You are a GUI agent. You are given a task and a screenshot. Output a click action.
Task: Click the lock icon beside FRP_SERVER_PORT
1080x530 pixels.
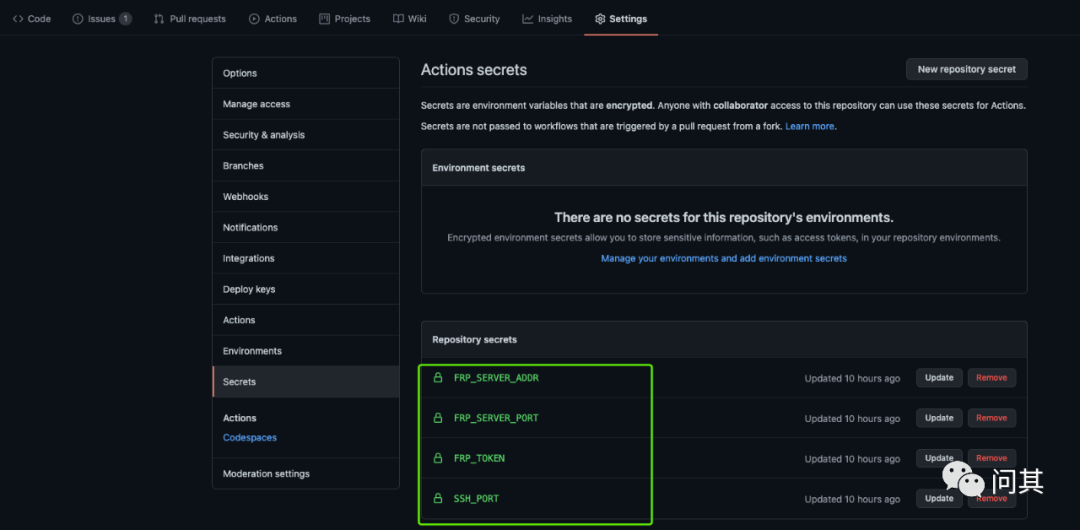(x=437, y=418)
